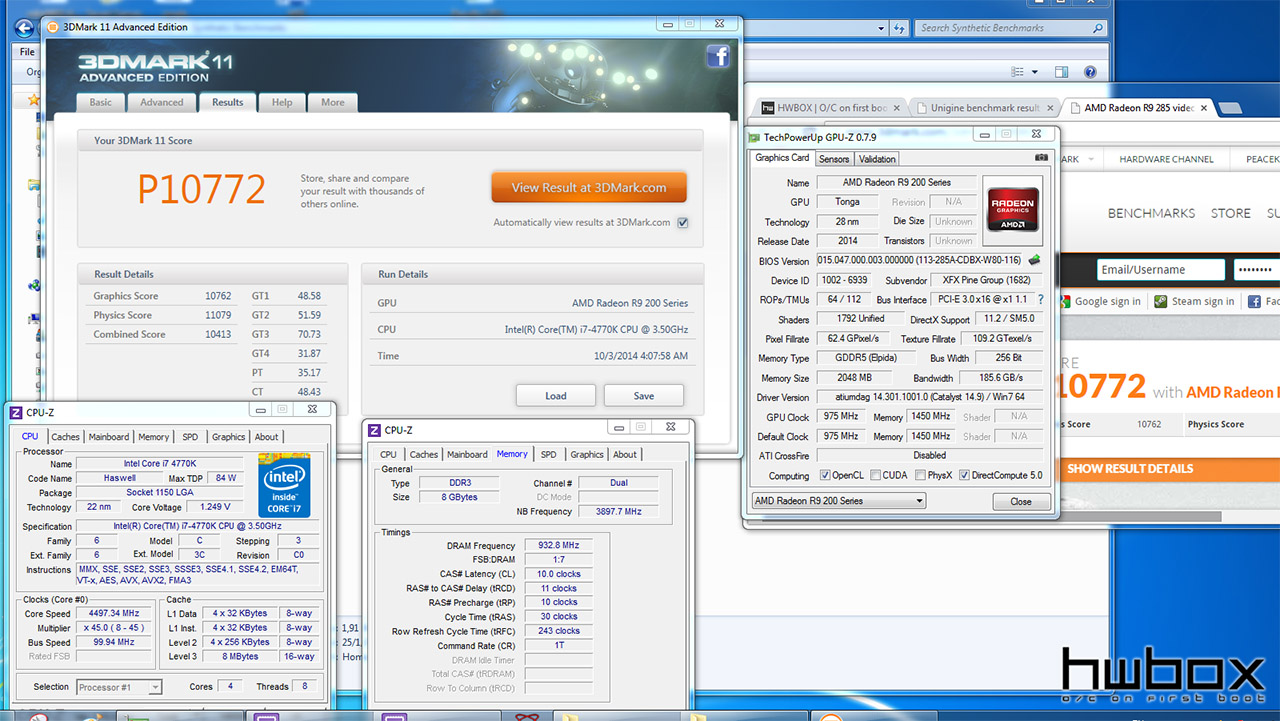Image resolution: width=1280 pixels, height=721 pixels.
Task: Click the Save button in 3DMark
Action: point(644,395)
